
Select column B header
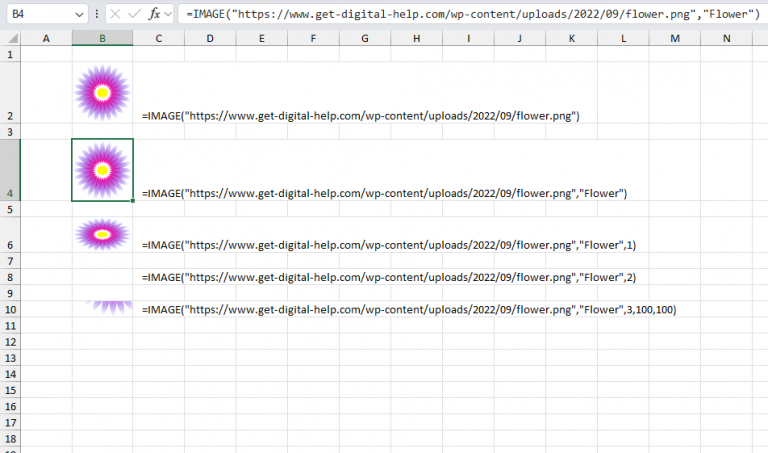click(102, 38)
